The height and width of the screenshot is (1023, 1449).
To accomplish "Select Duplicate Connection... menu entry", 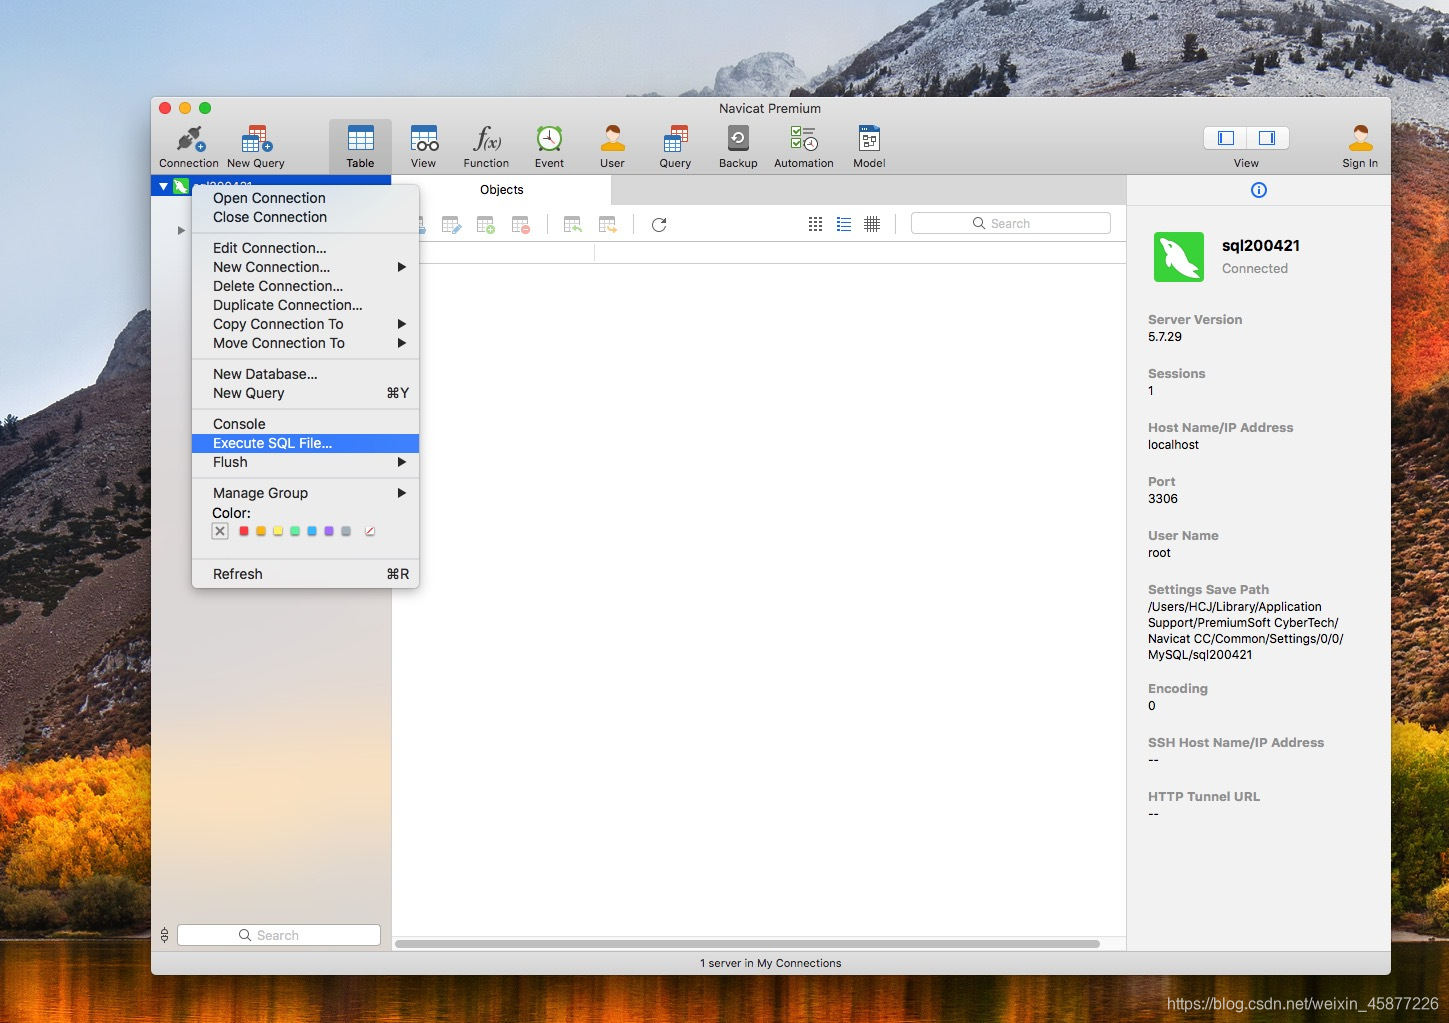I will coord(305,305).
